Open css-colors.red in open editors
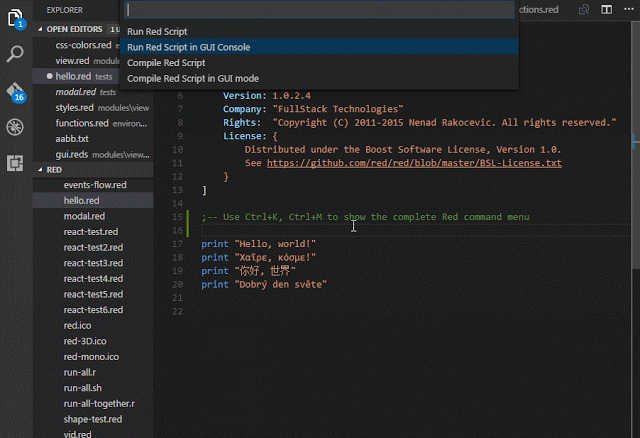 [84, 45]
